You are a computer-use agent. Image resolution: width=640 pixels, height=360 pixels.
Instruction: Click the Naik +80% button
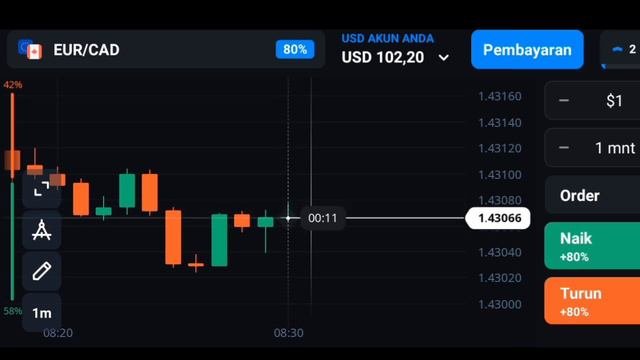592,246
